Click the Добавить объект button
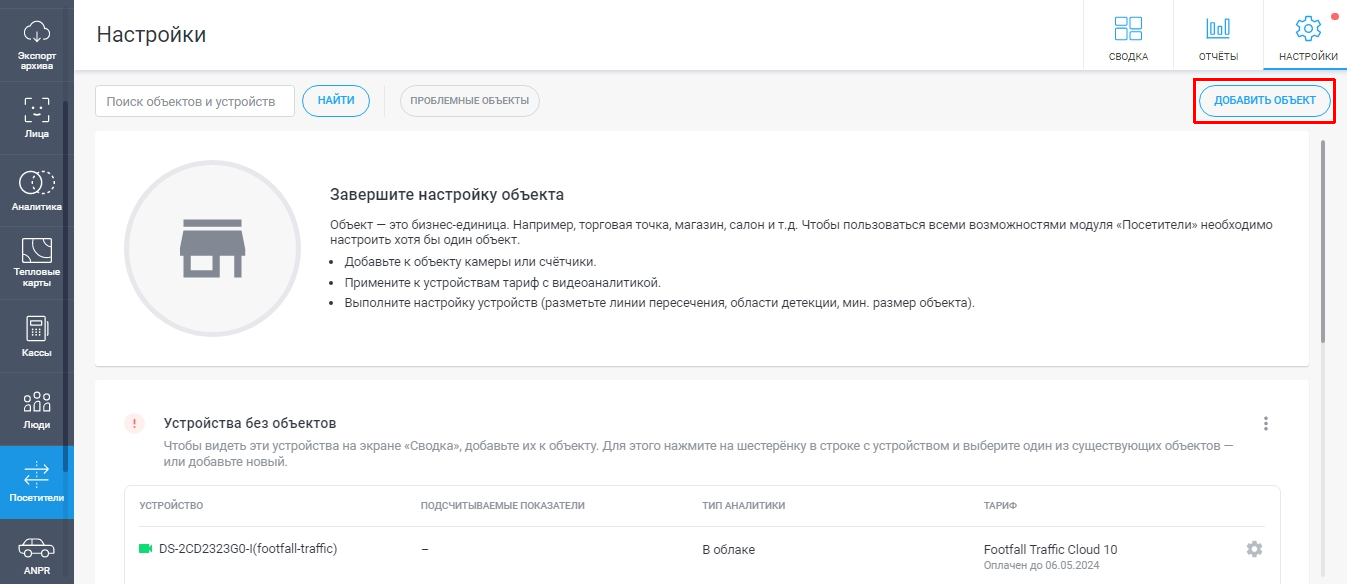 [1265, 101]
